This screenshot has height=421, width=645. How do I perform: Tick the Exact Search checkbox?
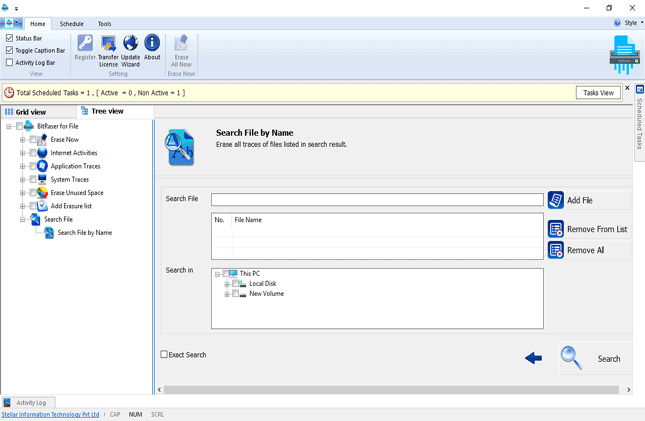pos(165,354)
